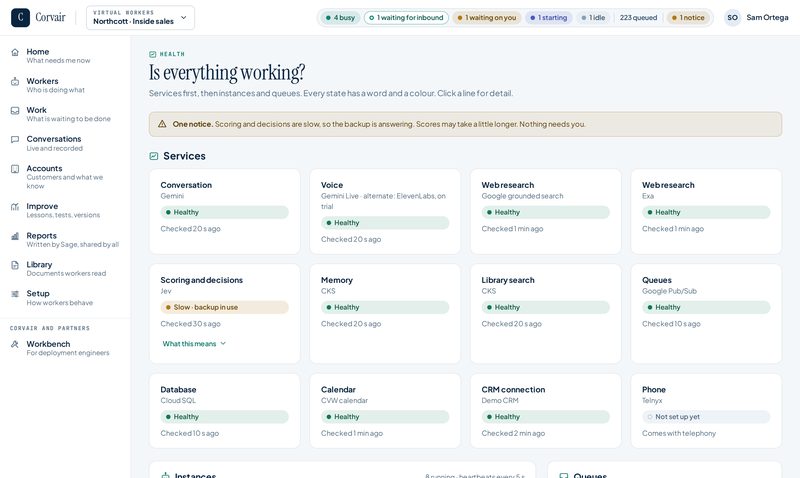Click the chevron next to What this means
The height and width of the screenshot is (478, 800).
(x=223, y=344)
